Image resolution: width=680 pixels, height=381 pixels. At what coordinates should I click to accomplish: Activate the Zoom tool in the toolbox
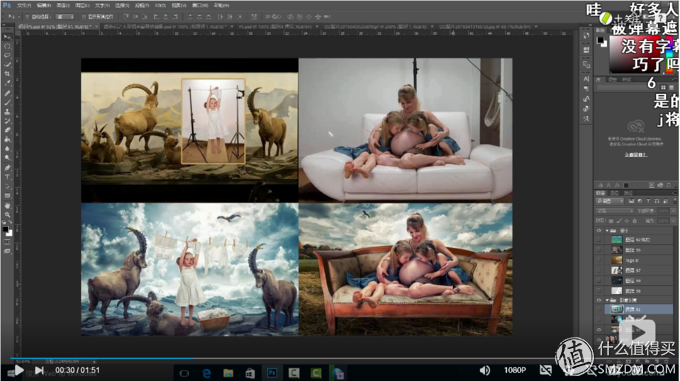click(x=7, y=215)
